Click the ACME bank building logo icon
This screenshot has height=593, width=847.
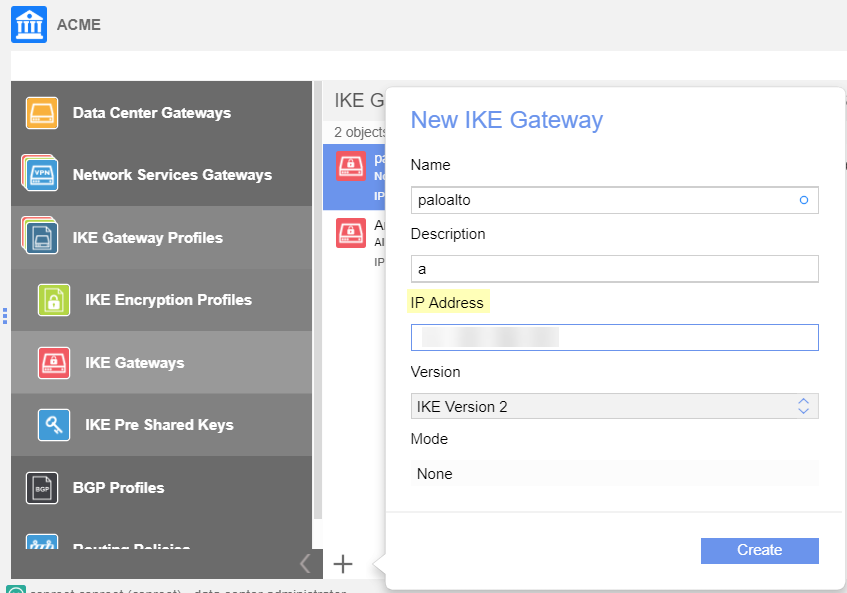coord(29,24)
